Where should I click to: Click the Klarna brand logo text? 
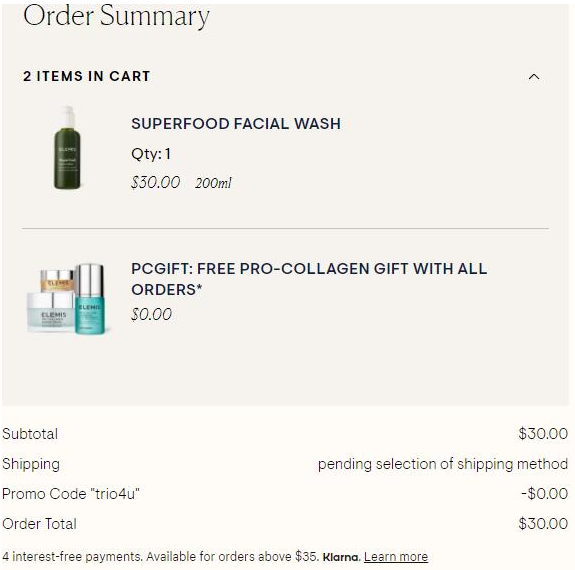(x=341, y=557)
